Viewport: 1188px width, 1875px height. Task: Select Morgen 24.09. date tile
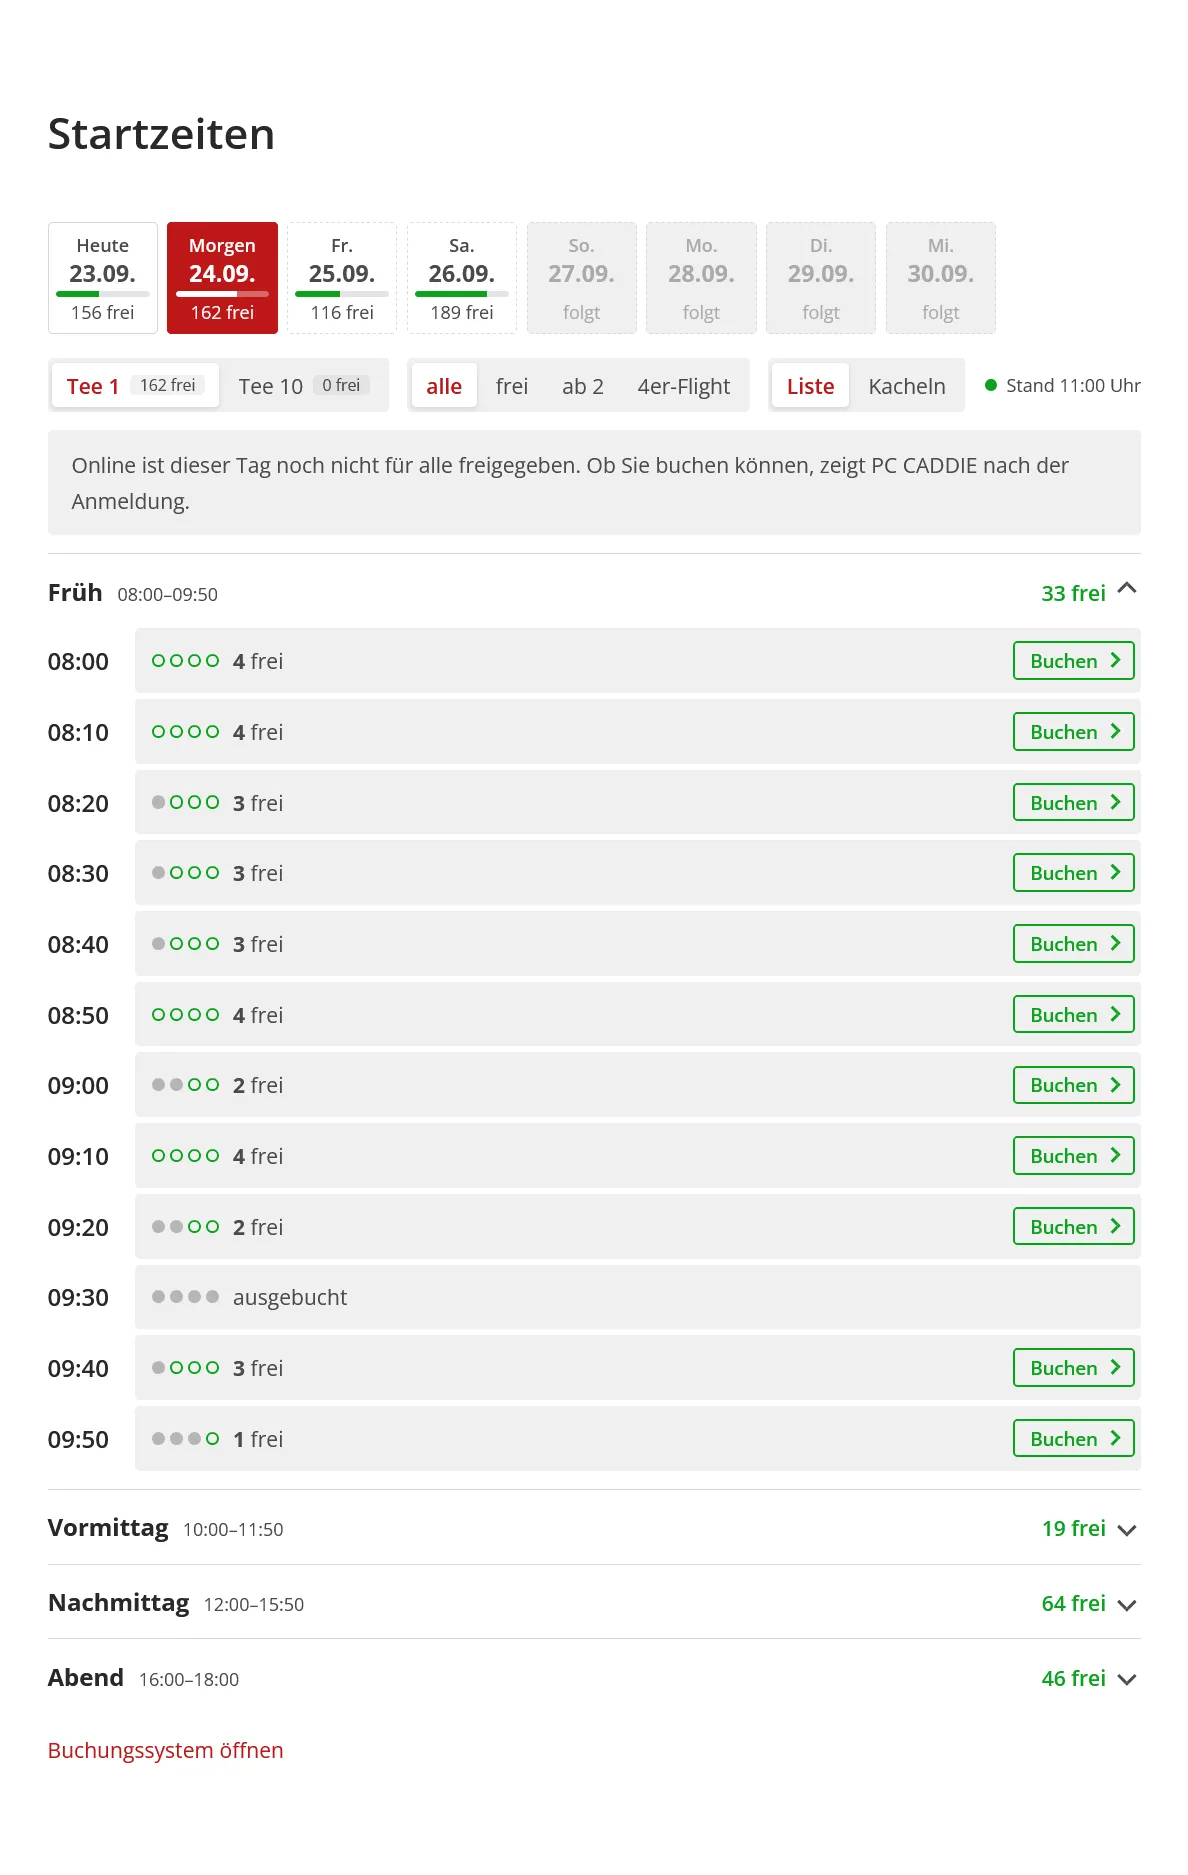(x=222, y=278)
